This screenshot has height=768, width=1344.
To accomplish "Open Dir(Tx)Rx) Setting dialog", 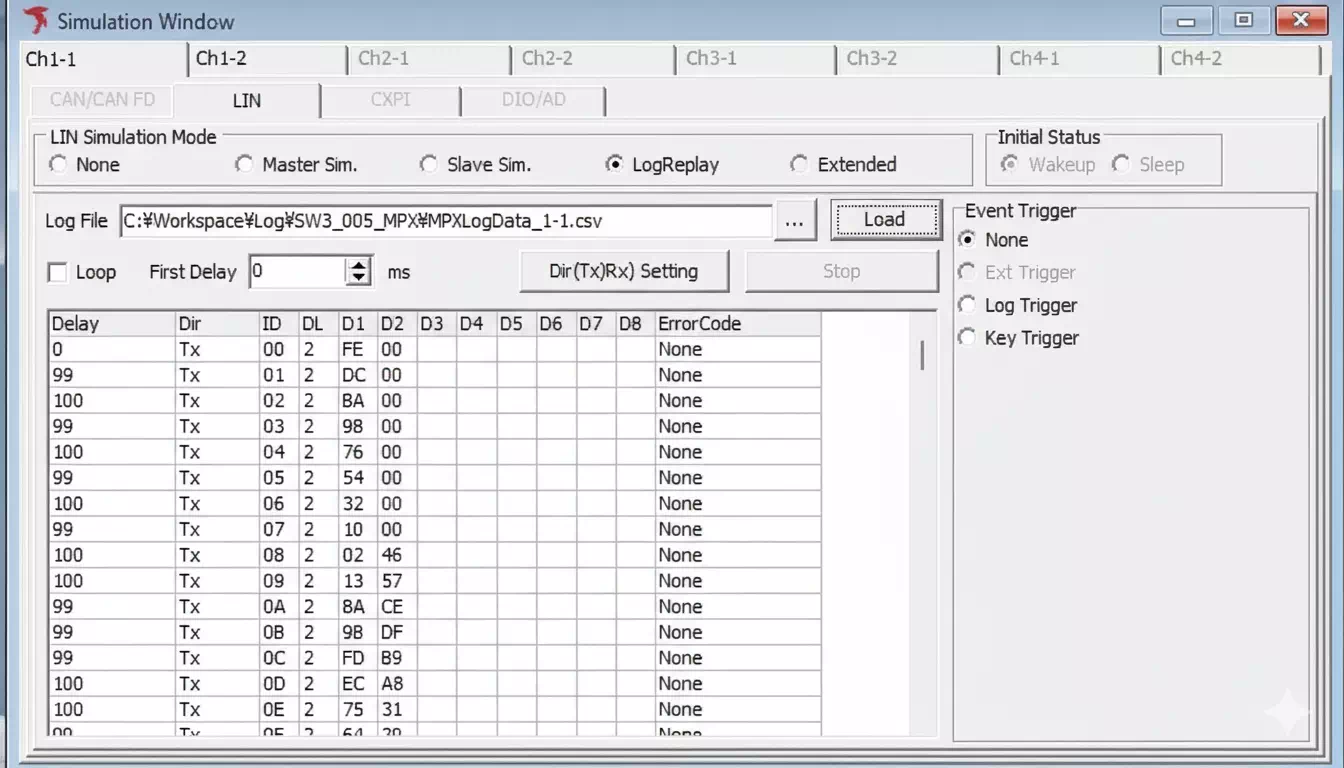I will (x=624, y=271).
